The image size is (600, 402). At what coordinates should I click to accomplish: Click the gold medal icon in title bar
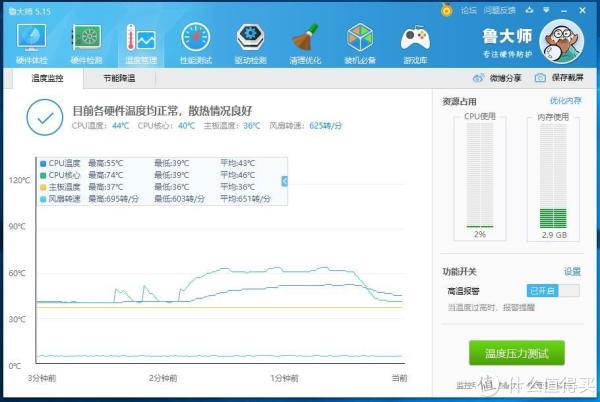(447, 10)
